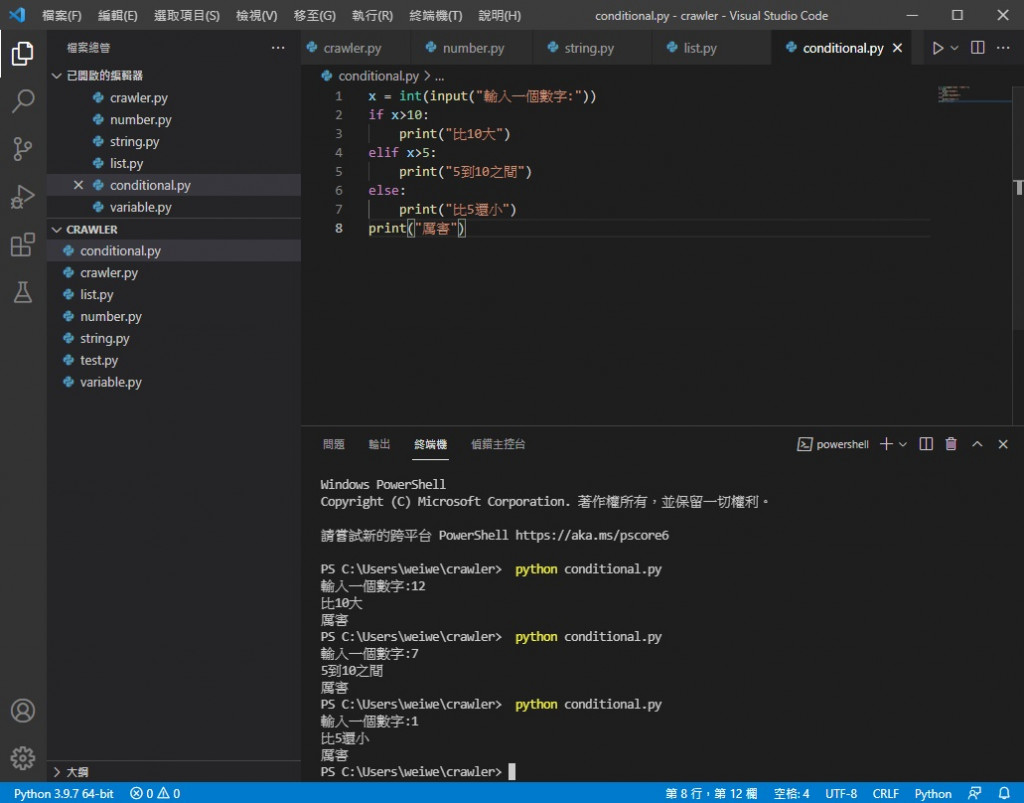The width and height of the screenshot is (1024, 803).
Task: Open run options dropdown next to play
Action: tap(955, 48)
